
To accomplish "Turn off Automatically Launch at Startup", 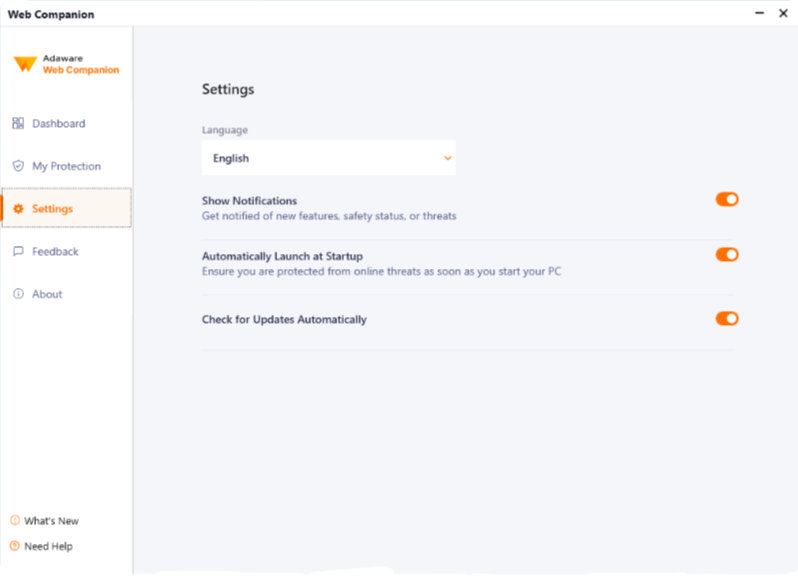I will tap(726, 255).
